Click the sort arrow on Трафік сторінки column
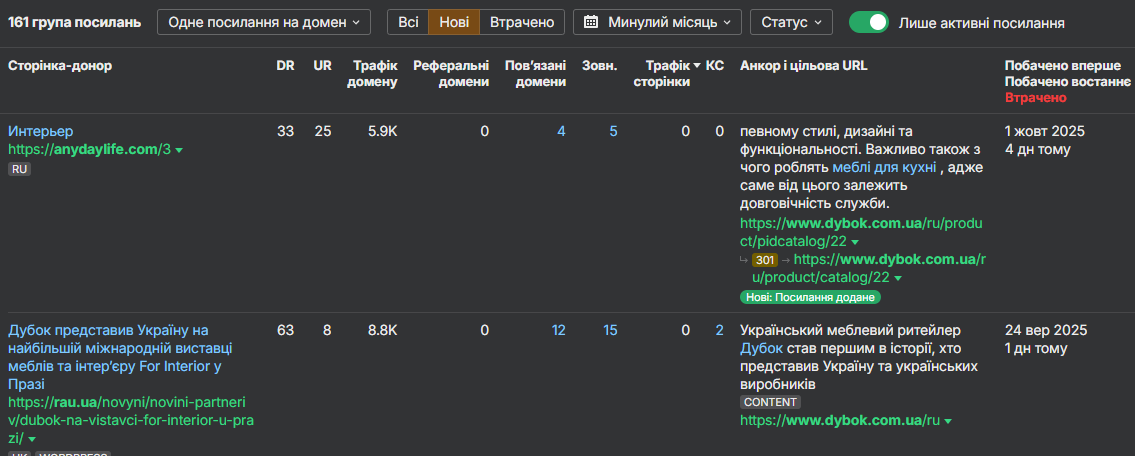The height and width of the screenshot is (456, 1135). click(697, 66)
